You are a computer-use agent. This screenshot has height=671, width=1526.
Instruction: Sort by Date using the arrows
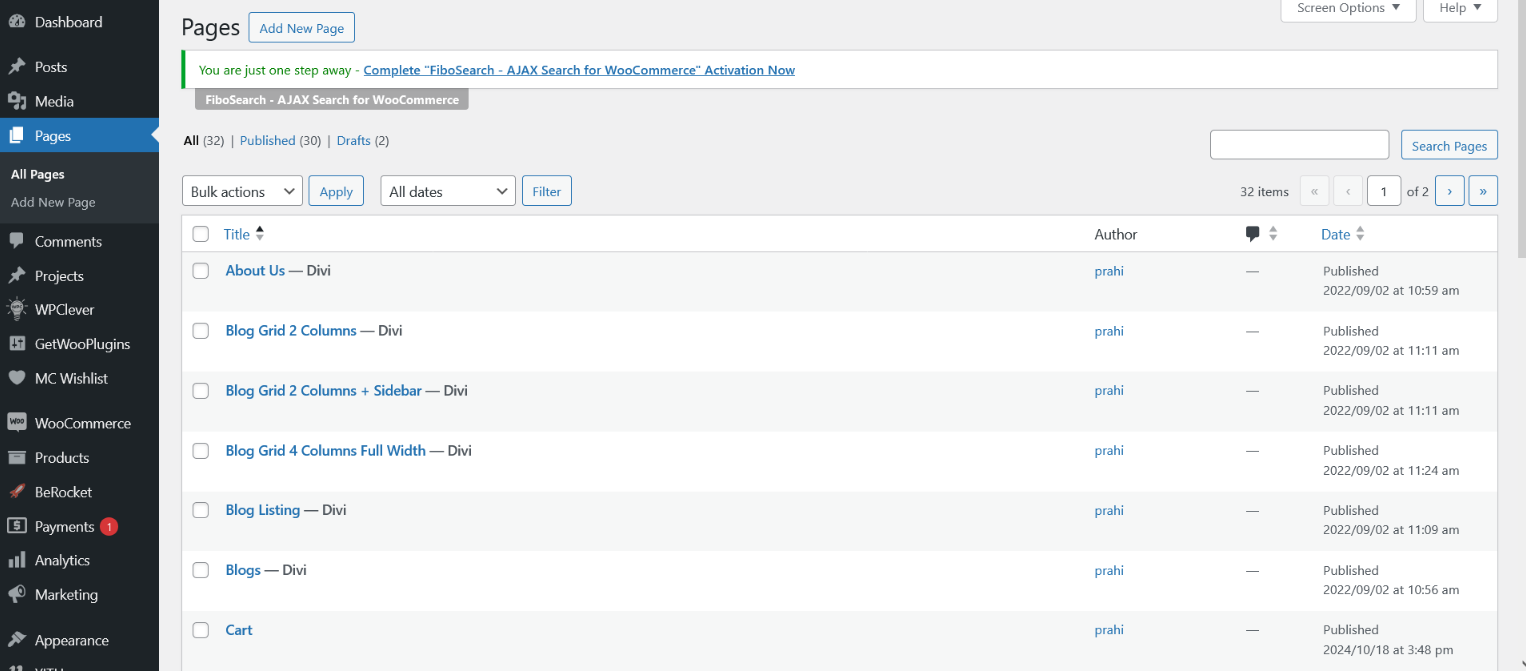1360,234
